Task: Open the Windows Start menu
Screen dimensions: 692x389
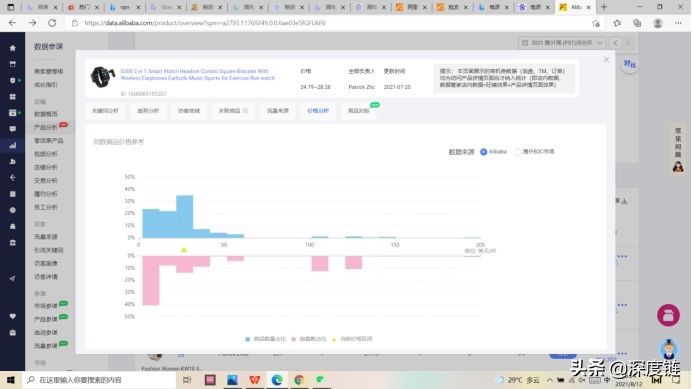Action: coord(11,380)
